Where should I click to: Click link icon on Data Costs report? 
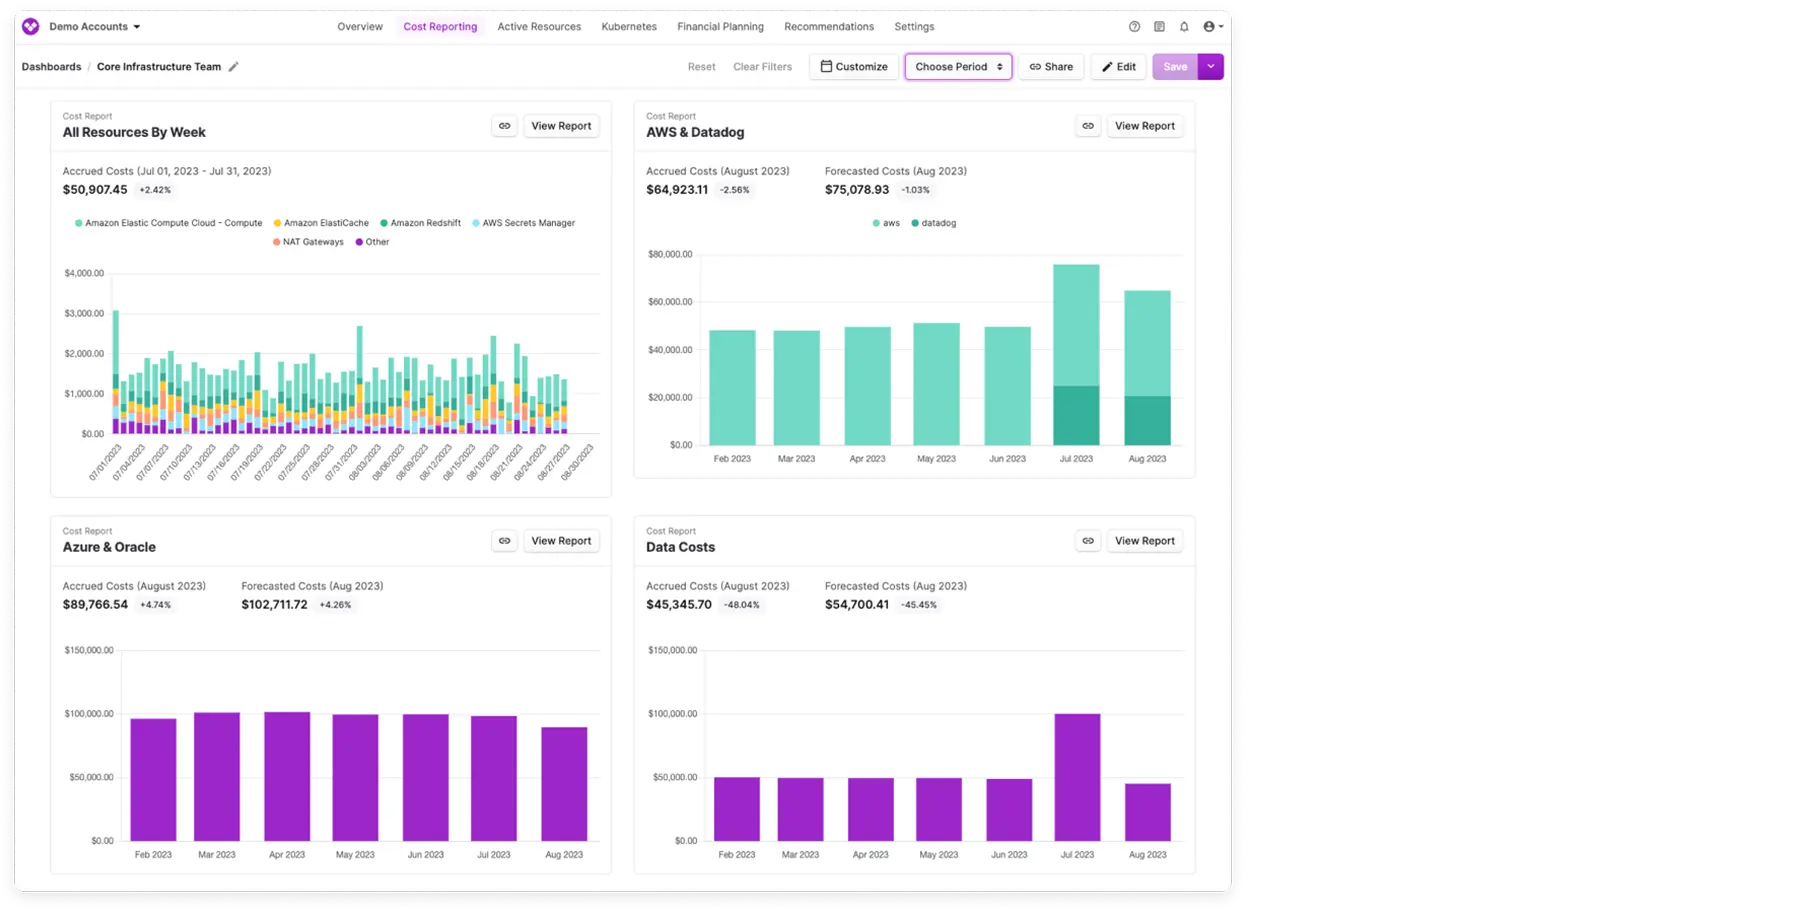1088,541
